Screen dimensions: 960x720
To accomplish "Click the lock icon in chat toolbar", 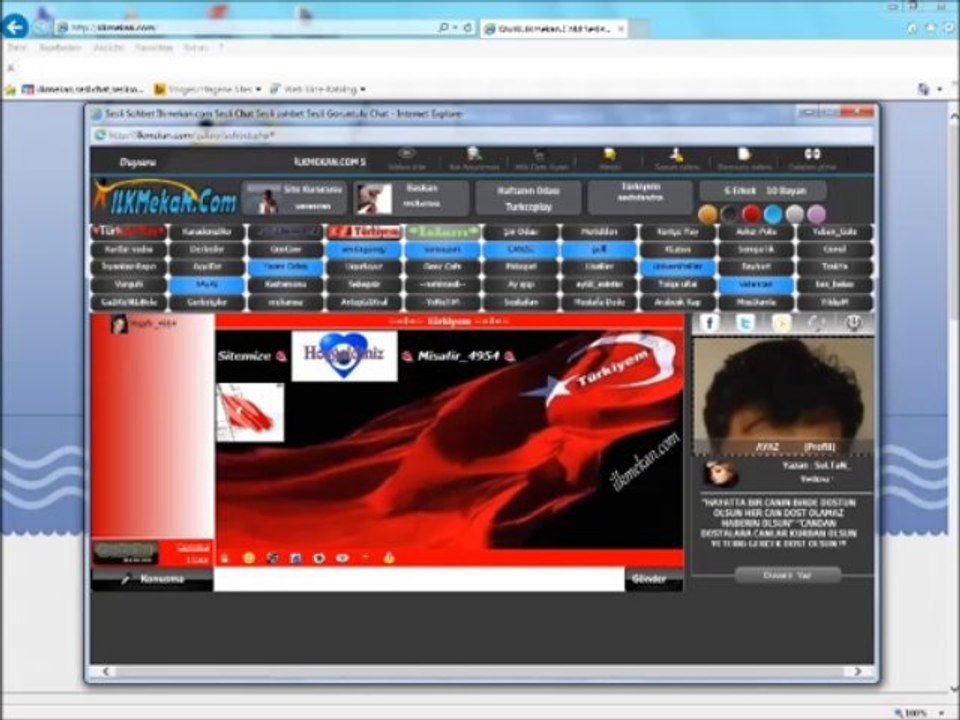I will click(x=225, y=558).
